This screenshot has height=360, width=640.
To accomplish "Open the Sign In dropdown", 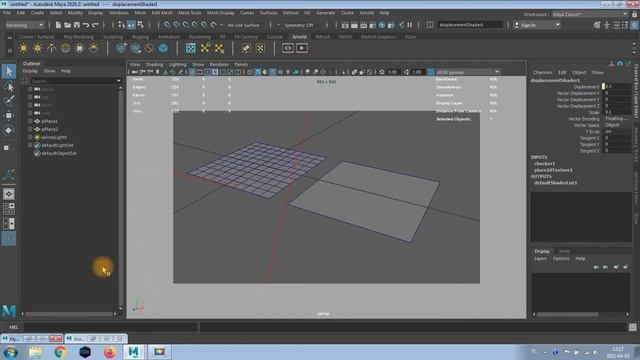I will pos(537,25).
